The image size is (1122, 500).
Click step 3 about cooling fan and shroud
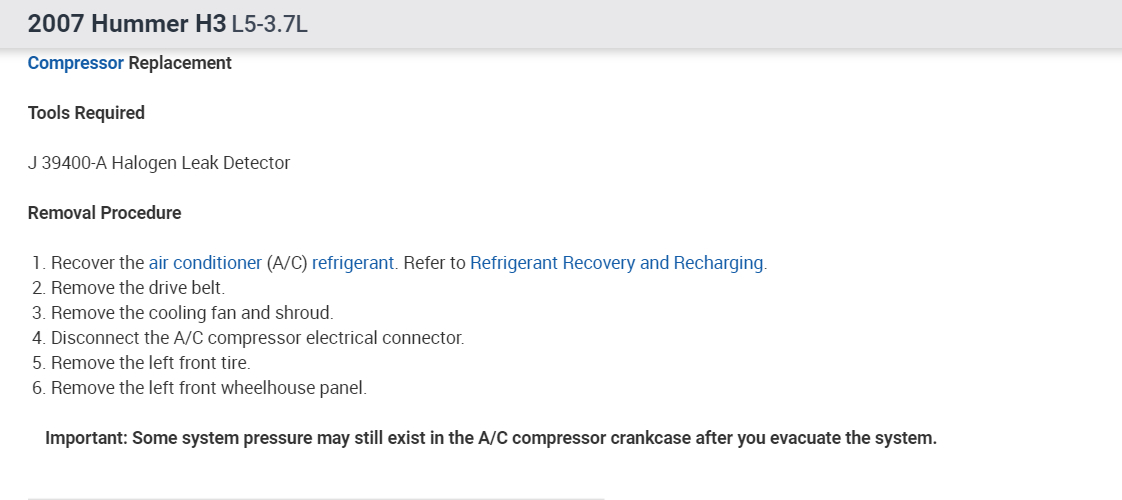click(x=191, y=313)
